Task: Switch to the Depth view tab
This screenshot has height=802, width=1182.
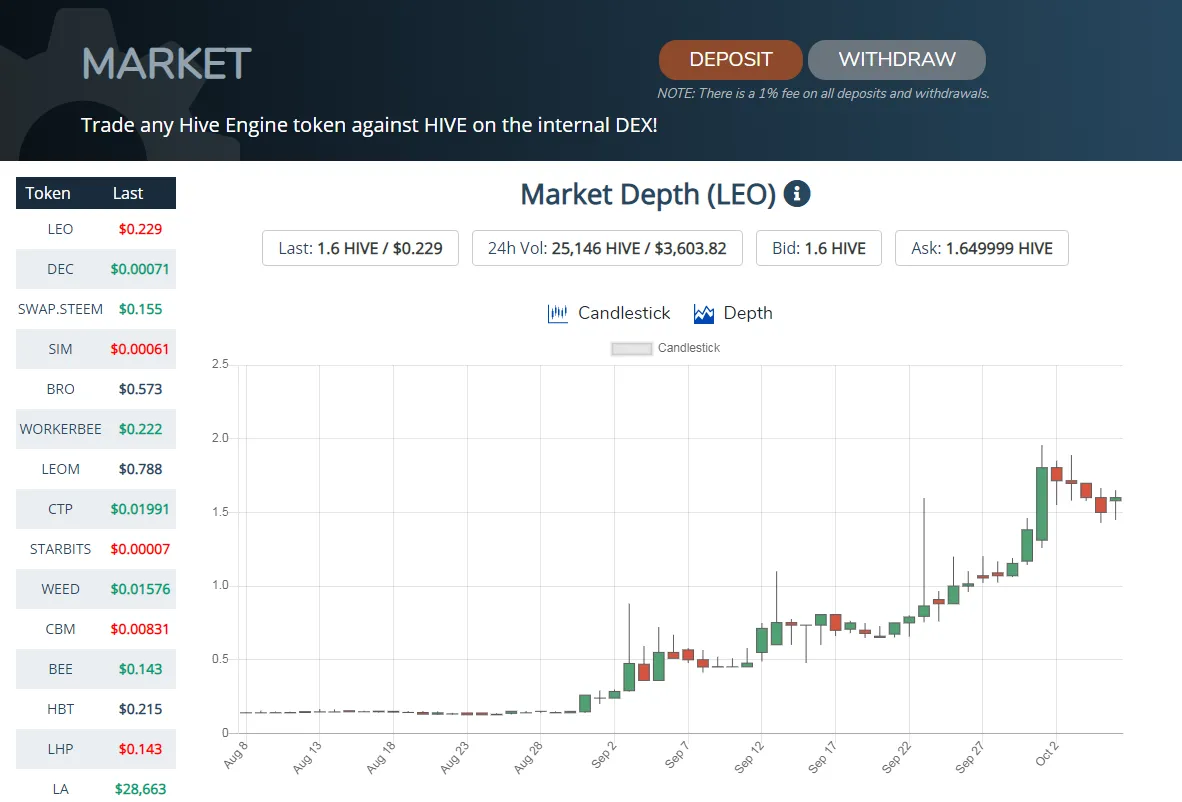Action: click(733, 313)
